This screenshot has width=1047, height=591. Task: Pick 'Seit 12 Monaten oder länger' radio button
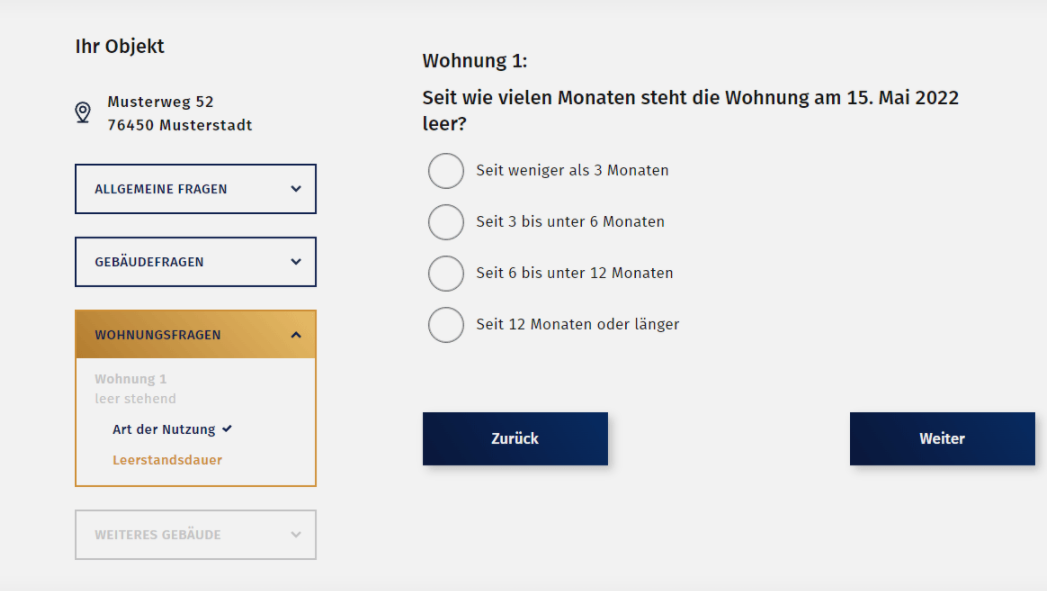[x=446, y=325]
